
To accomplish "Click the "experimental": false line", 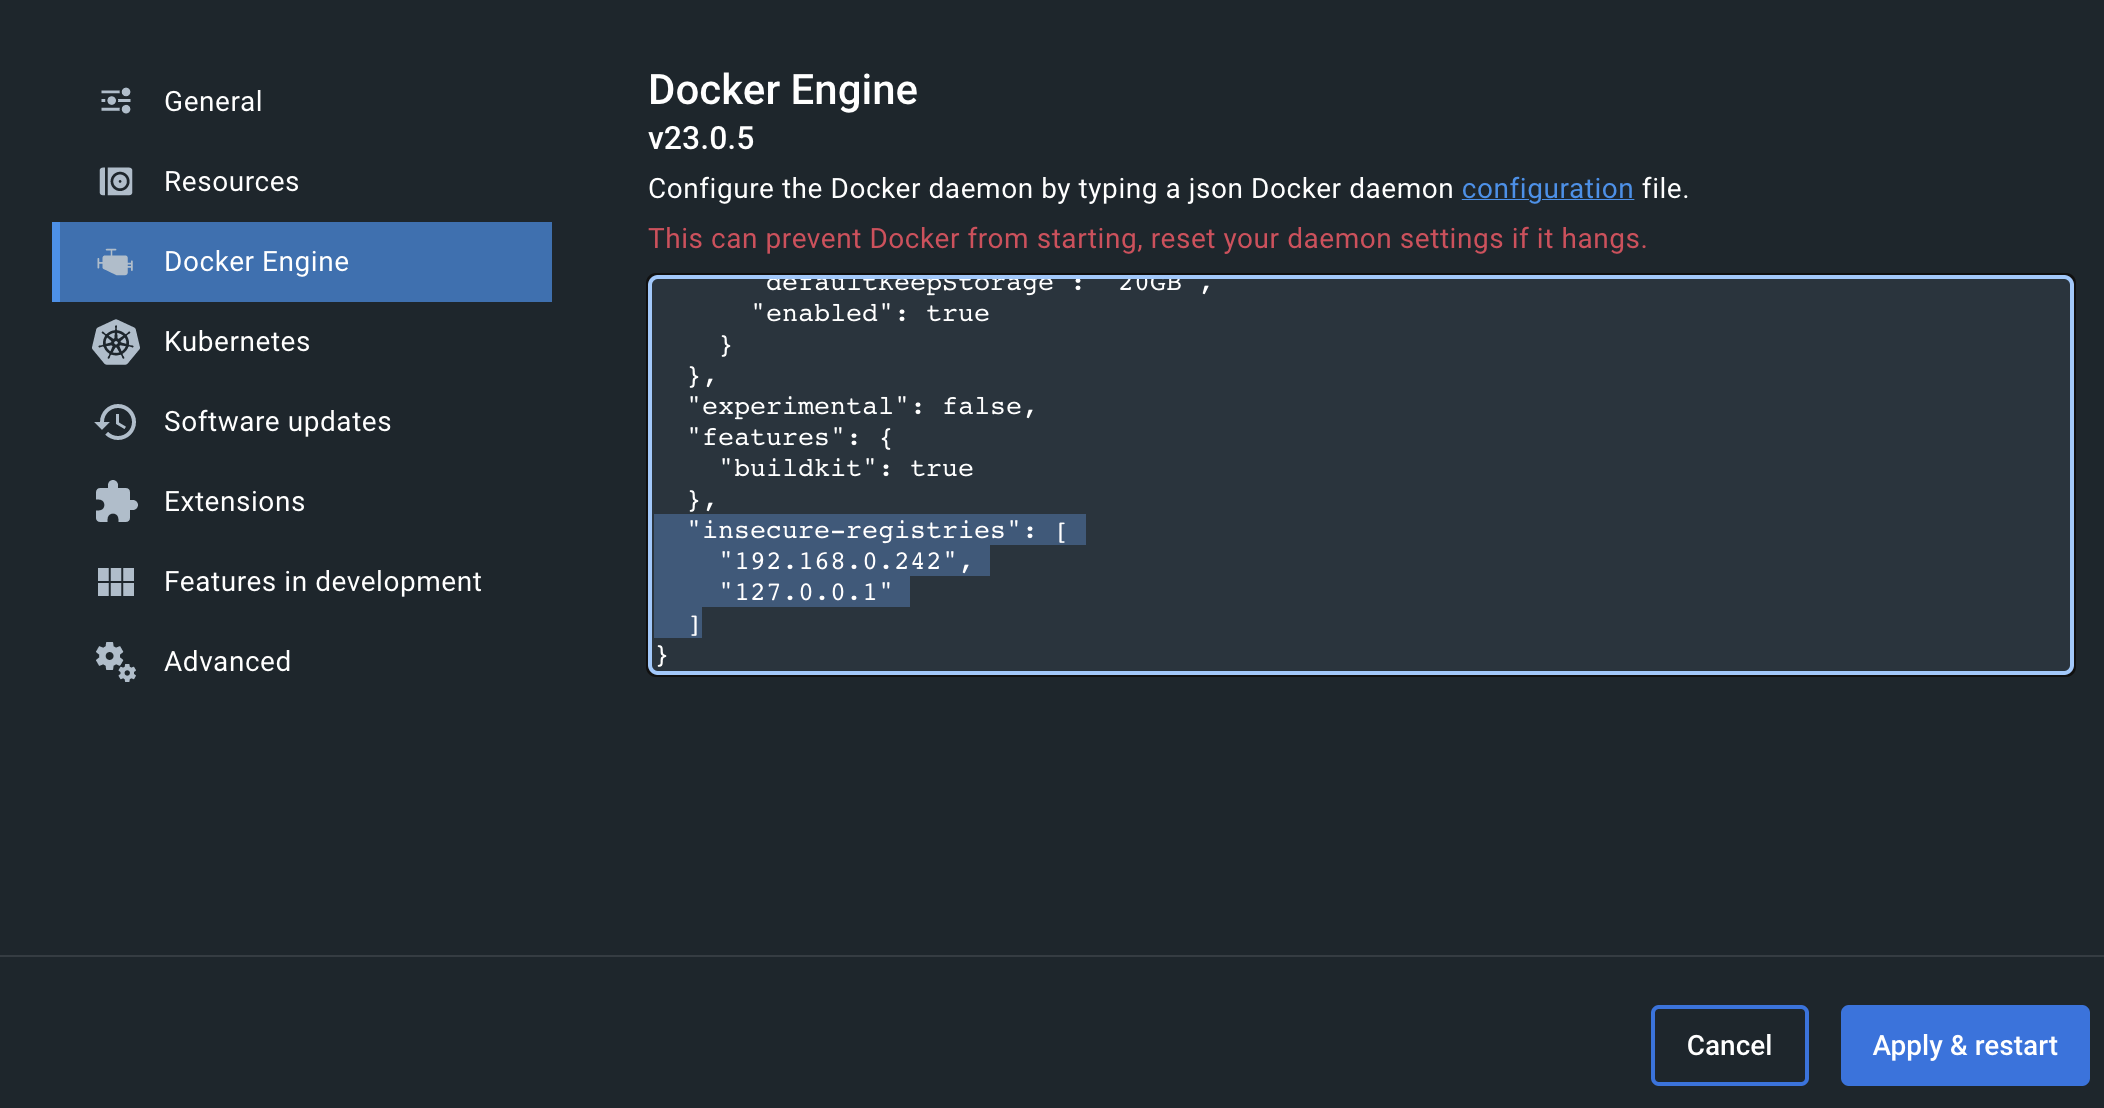I will coord(861,407).
